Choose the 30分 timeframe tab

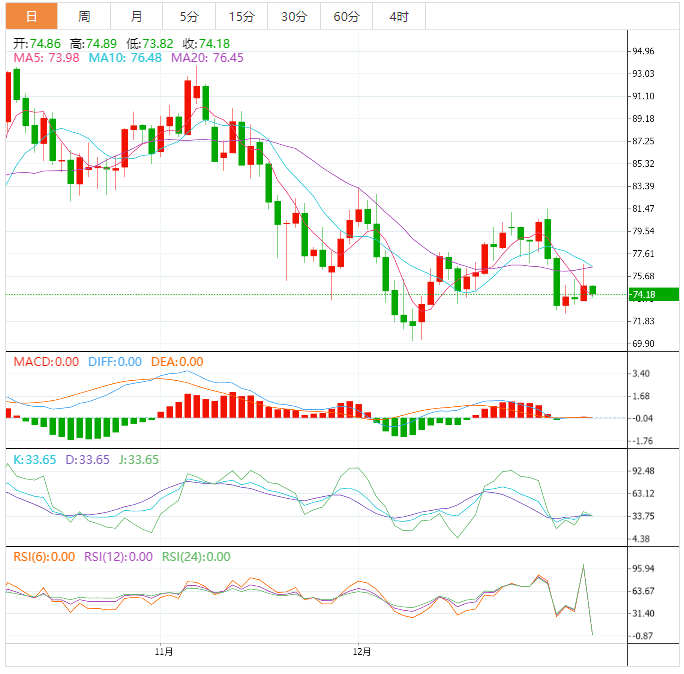tap(294, 16)
